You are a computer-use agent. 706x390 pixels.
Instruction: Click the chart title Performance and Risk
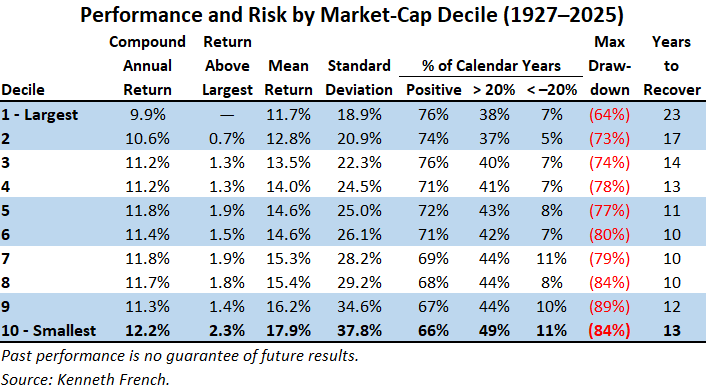352,15
